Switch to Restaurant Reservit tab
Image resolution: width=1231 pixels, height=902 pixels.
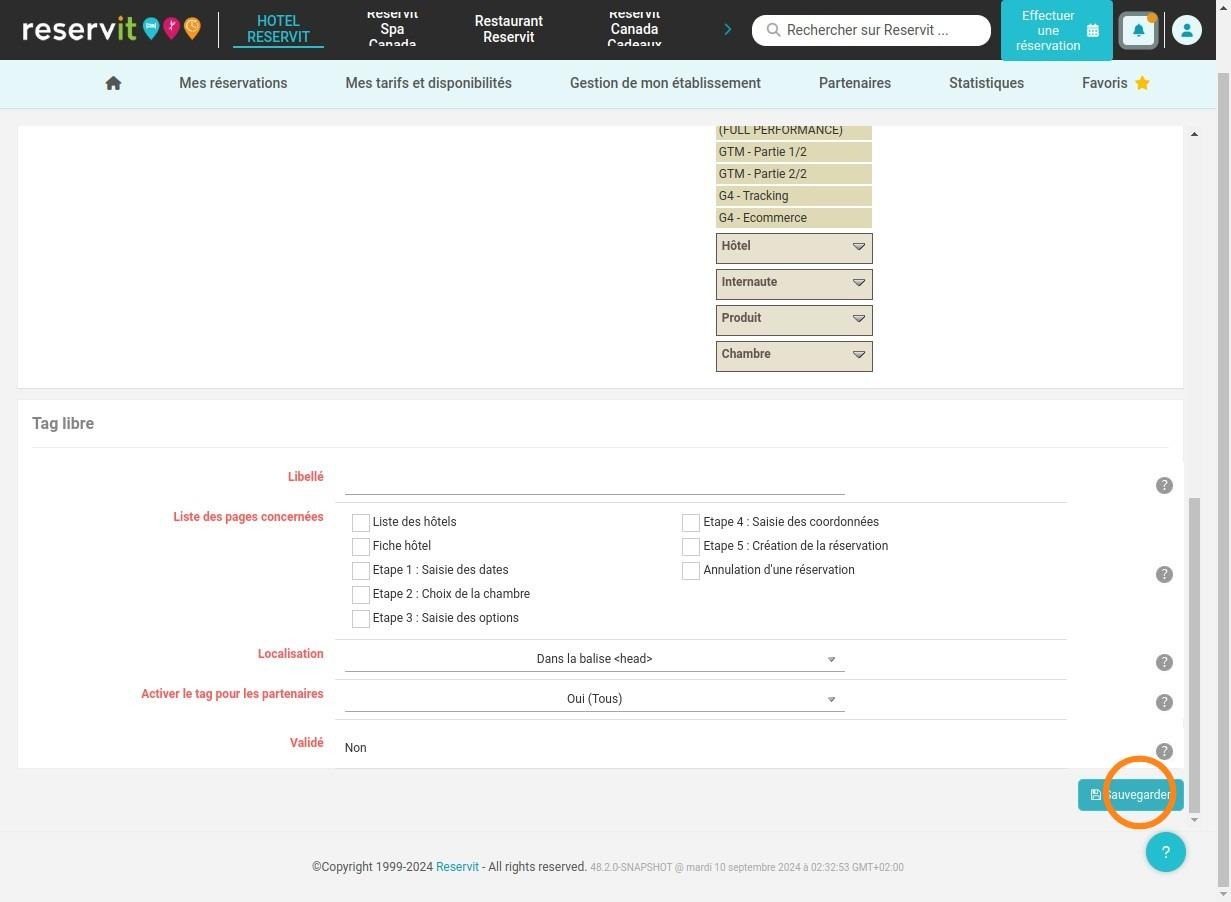tap(509, 29)
